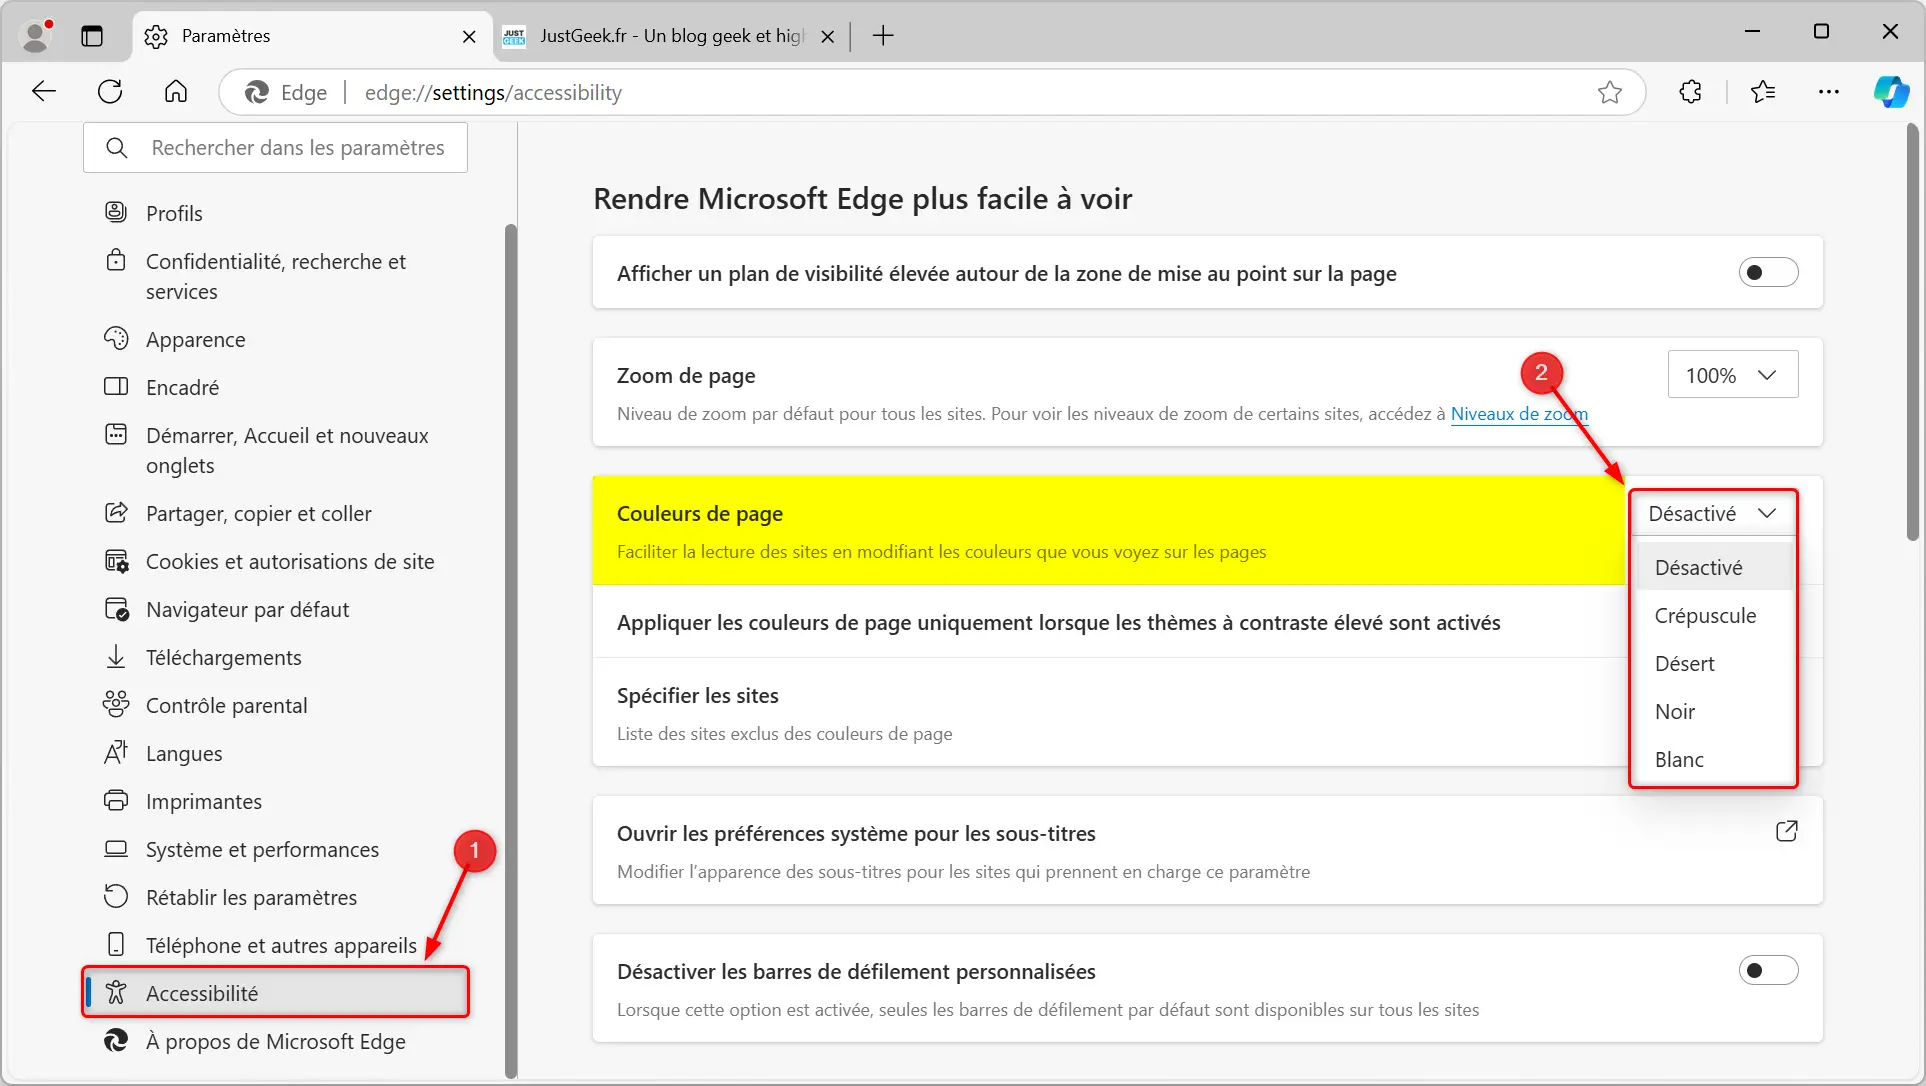The width and height of the screenshot is (1926, 1086).
Task: Open Système et performances settings
Action: tap(262, 848)
